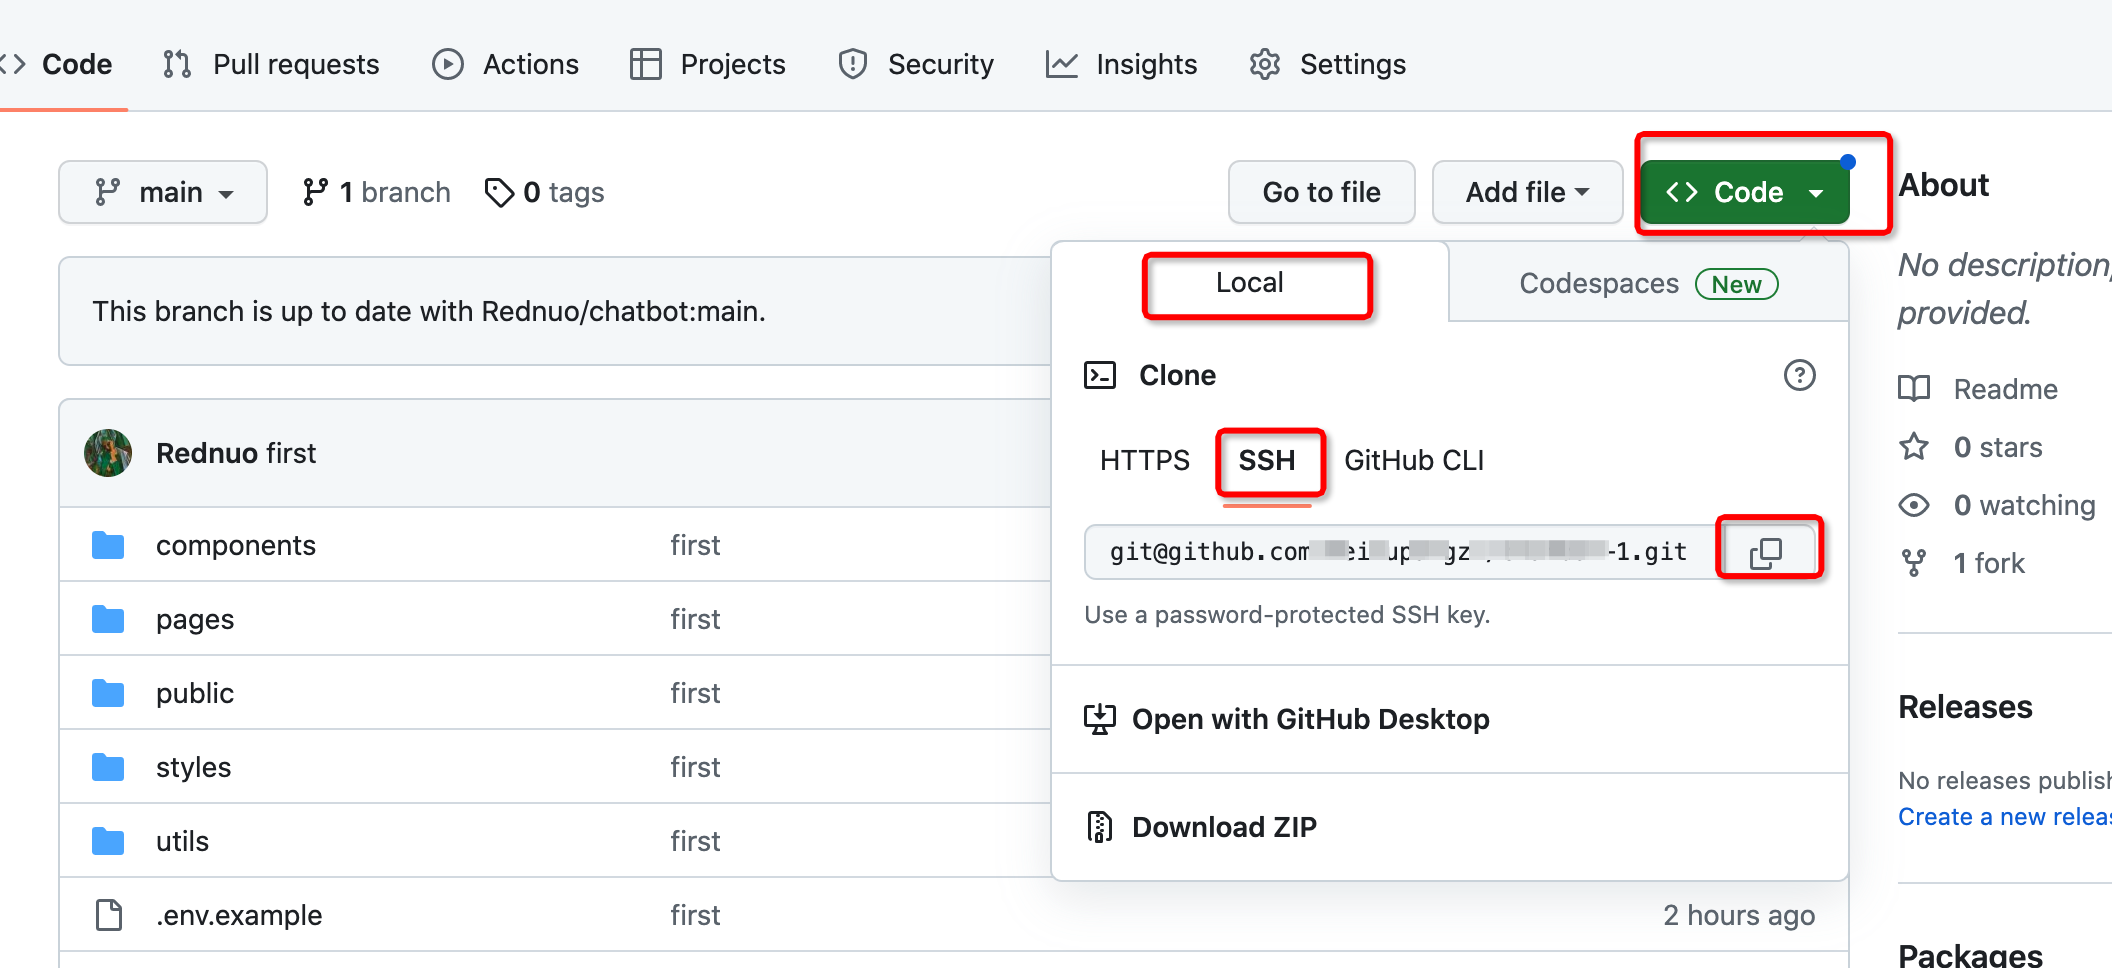Open the Insights tab
2112x968 pixels.
(x=1121, y=64)
